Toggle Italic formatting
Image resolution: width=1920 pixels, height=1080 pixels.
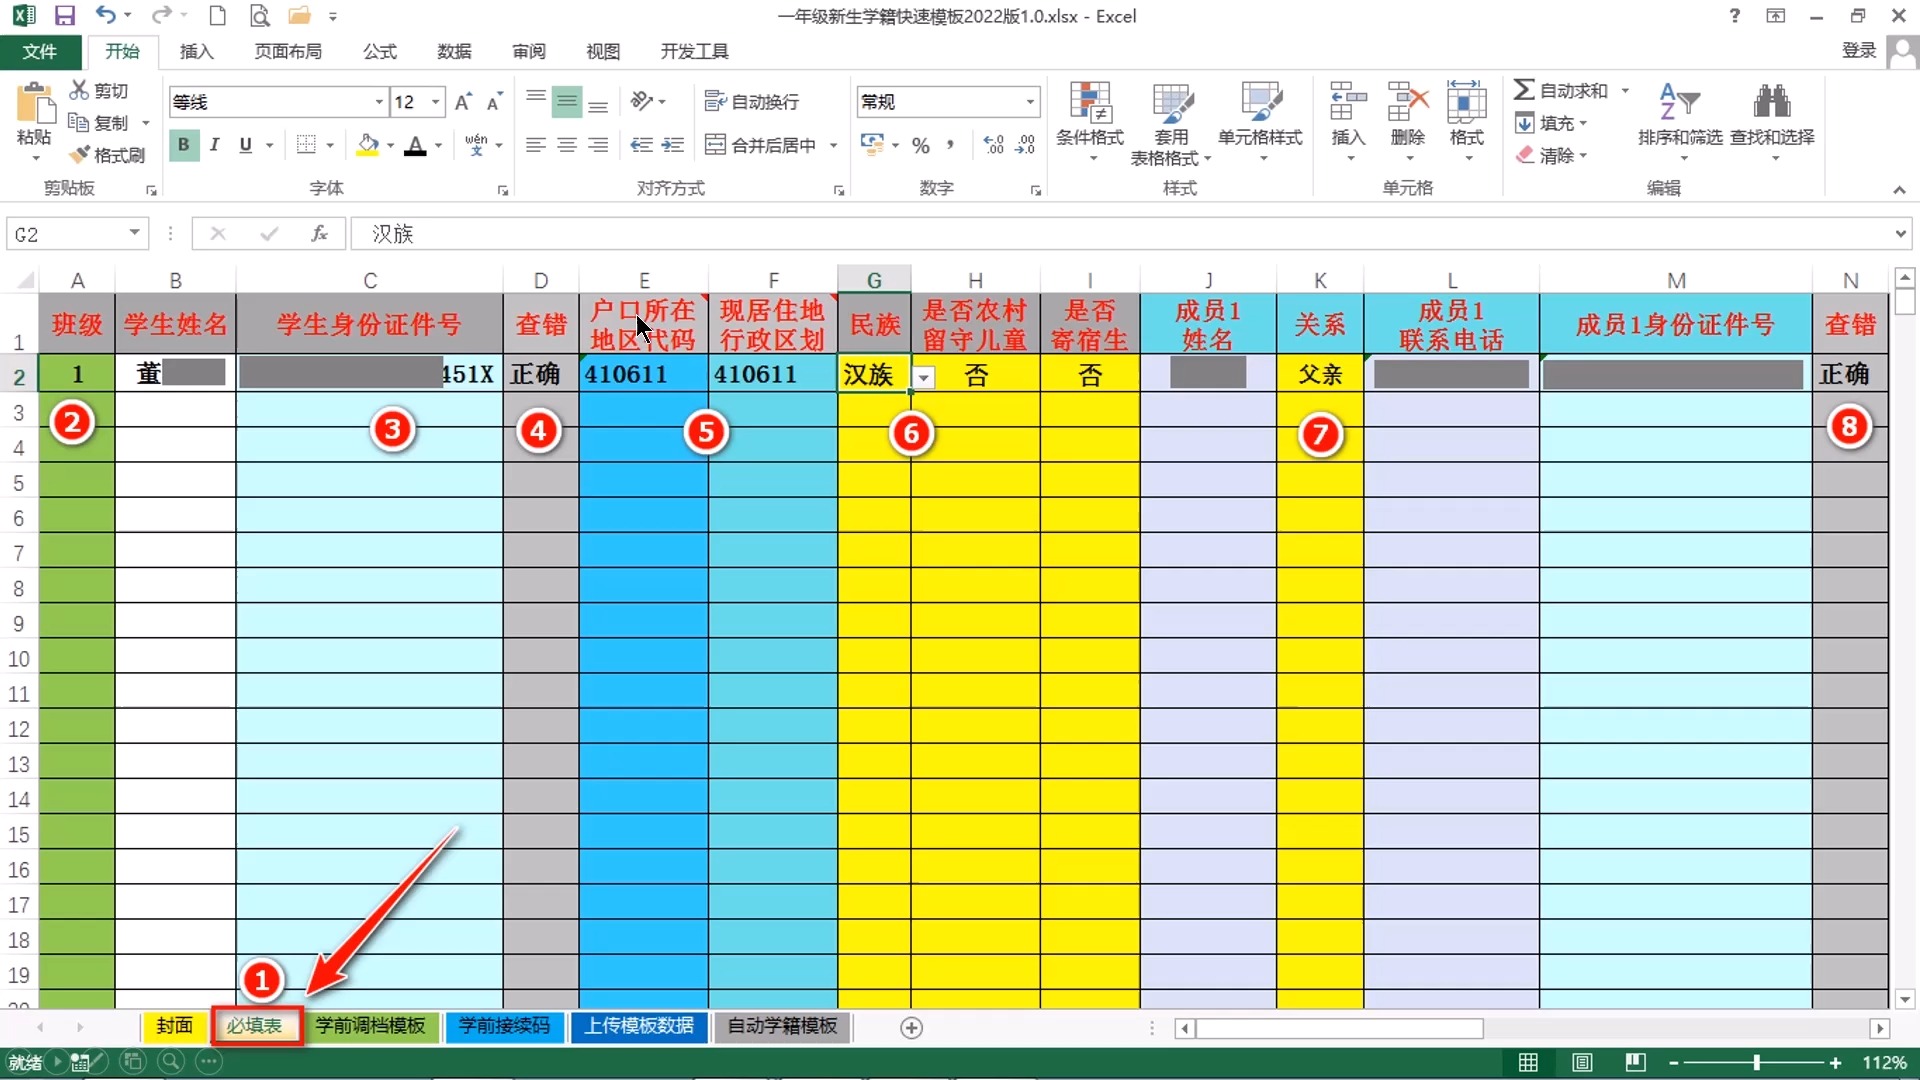point(214,145)
